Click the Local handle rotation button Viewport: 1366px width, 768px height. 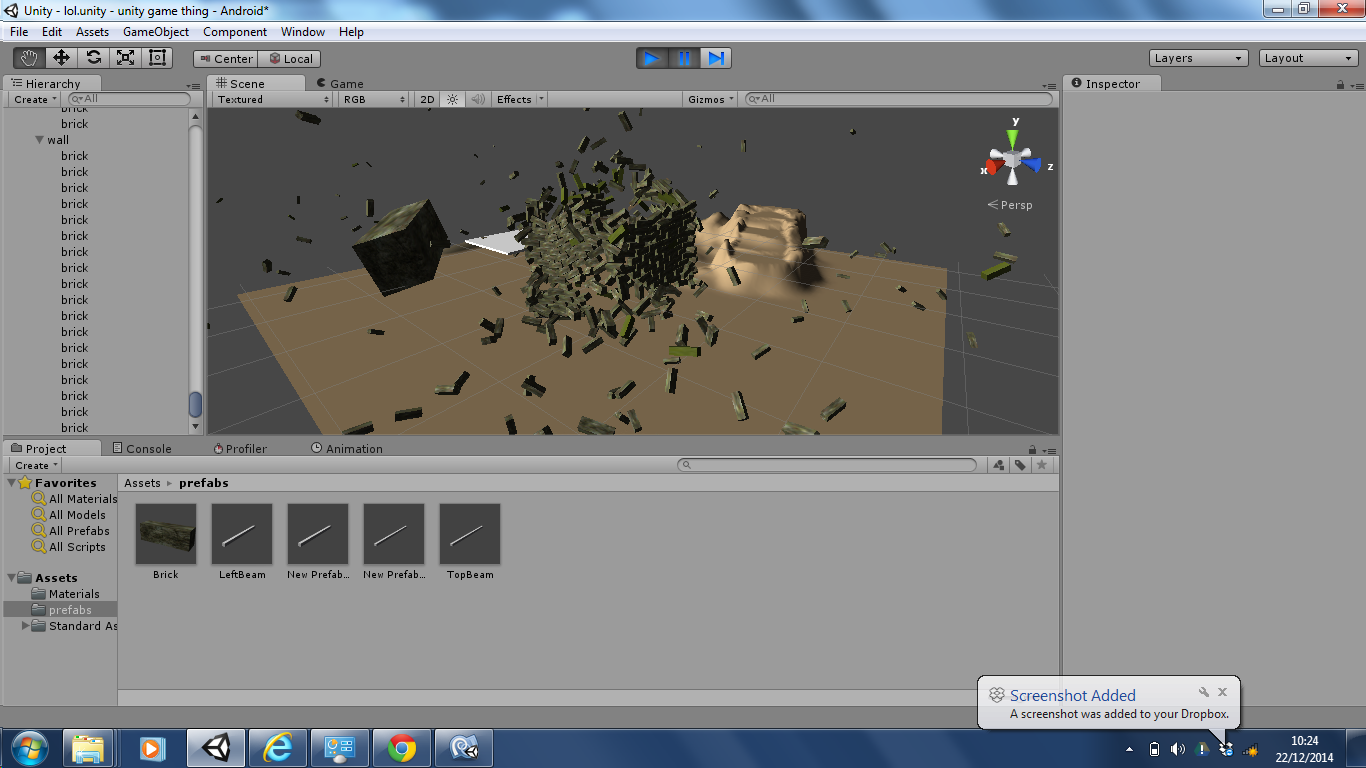point(291,59)
